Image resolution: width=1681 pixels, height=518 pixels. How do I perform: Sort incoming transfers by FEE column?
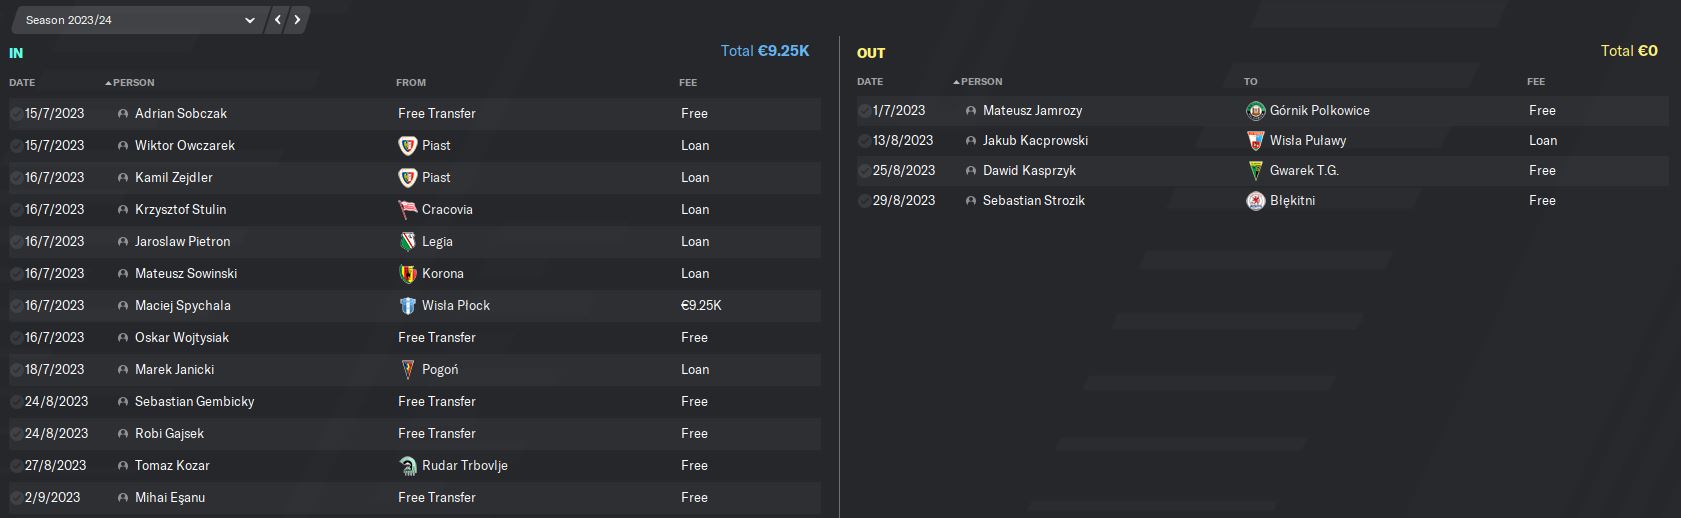pos(688,82)
